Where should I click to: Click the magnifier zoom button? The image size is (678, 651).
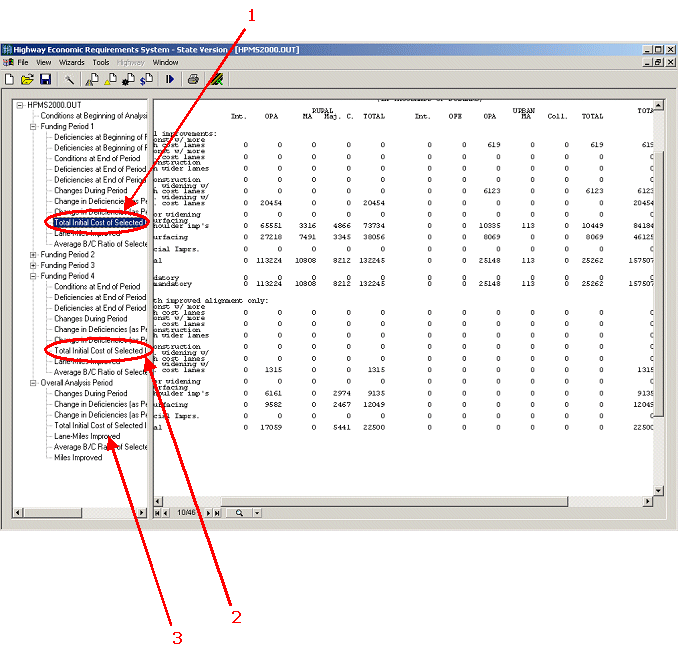239,513
